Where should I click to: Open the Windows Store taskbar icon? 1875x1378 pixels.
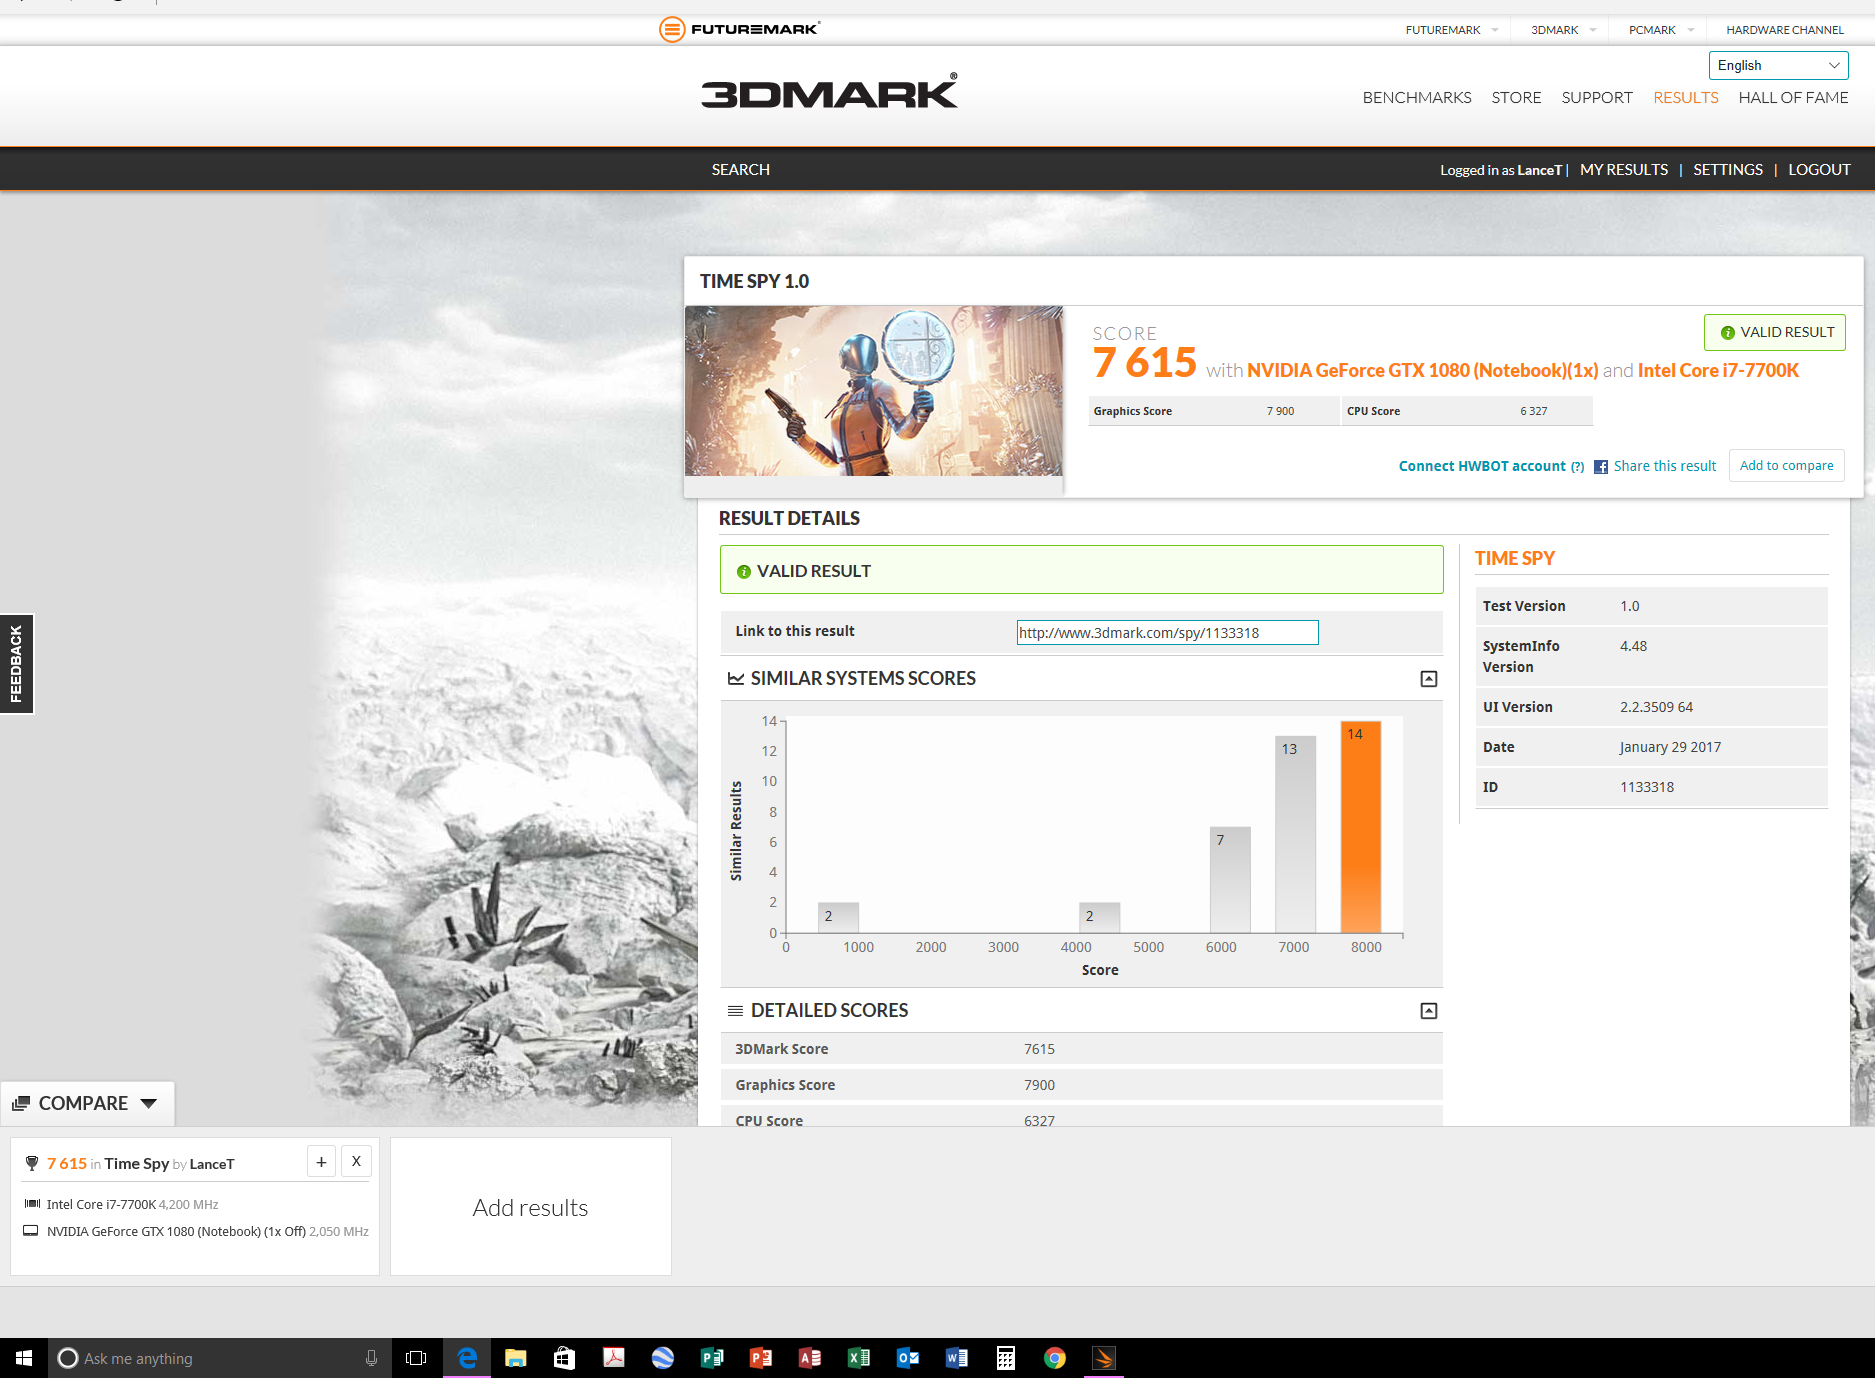point(565,1358)
